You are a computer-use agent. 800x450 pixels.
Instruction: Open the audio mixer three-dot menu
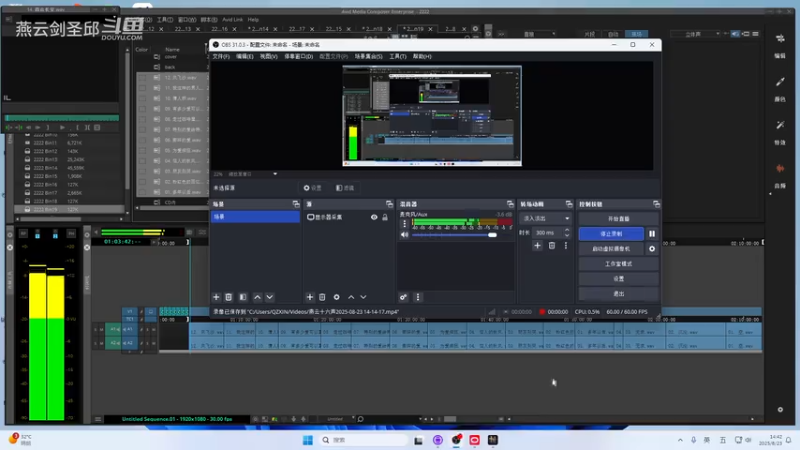tap(418, 297)
